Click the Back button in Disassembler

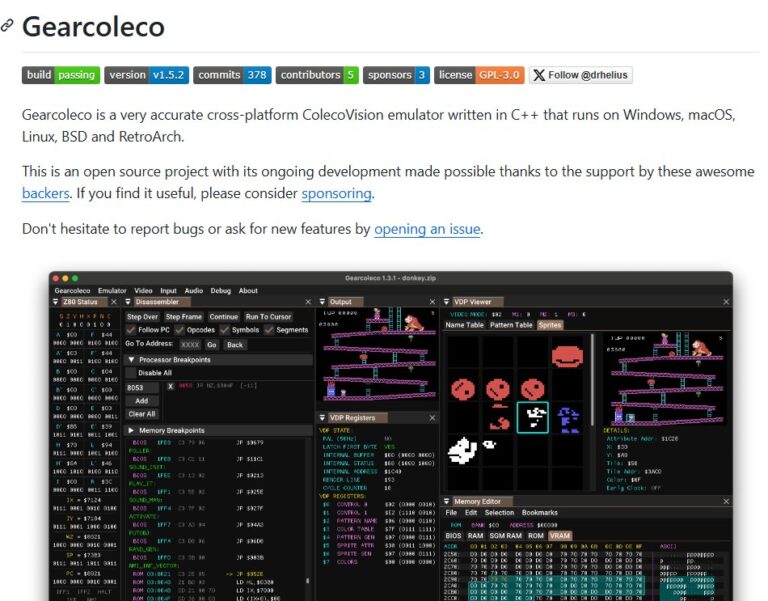pos(235,345)
